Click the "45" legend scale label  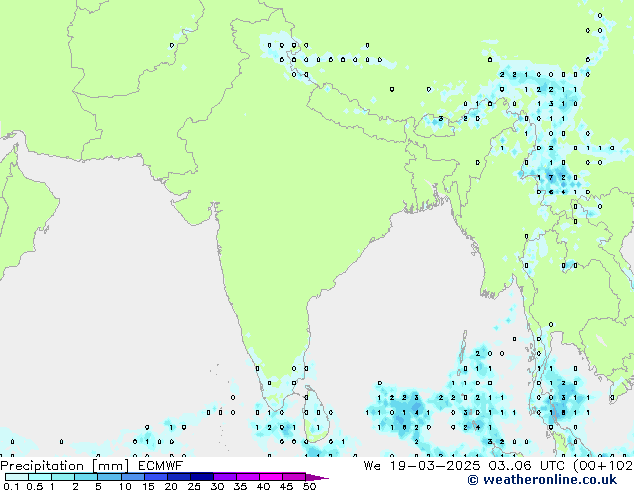pyautogui.click(x=286, y=486)
